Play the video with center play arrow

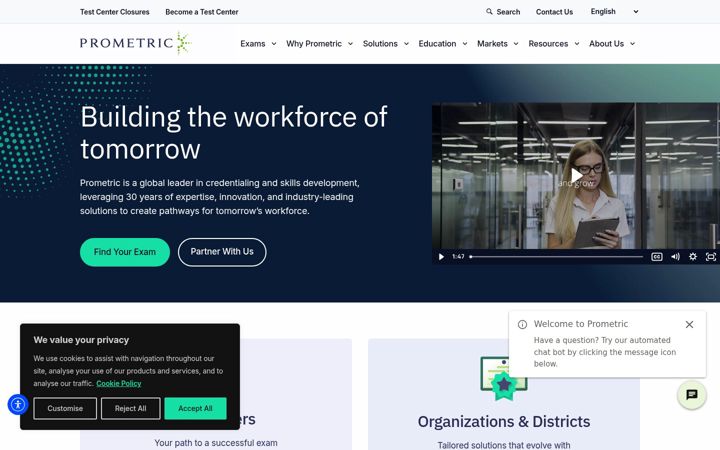(576, 175)
